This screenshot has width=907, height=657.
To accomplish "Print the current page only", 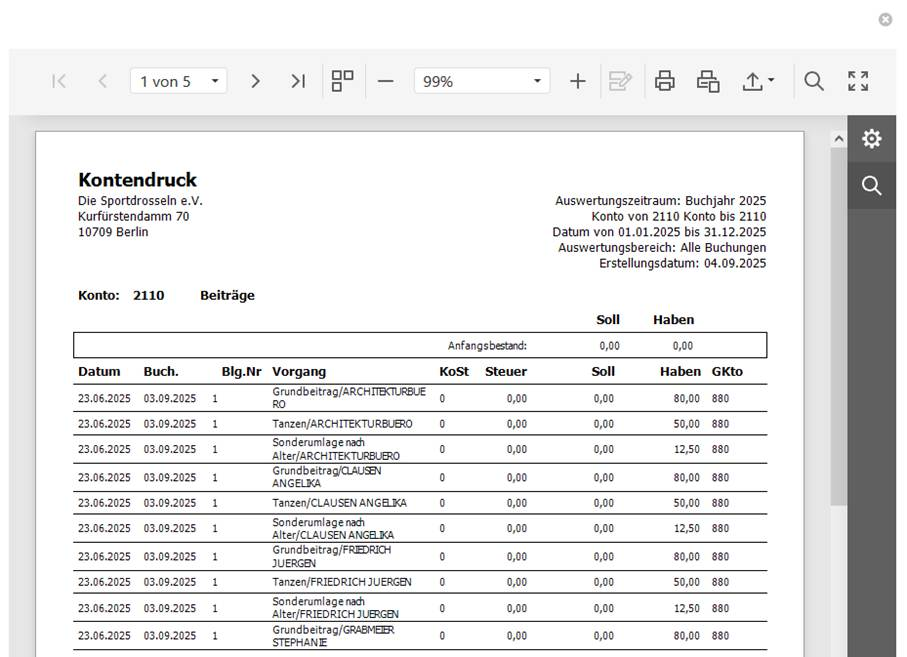I will point(708,82).
